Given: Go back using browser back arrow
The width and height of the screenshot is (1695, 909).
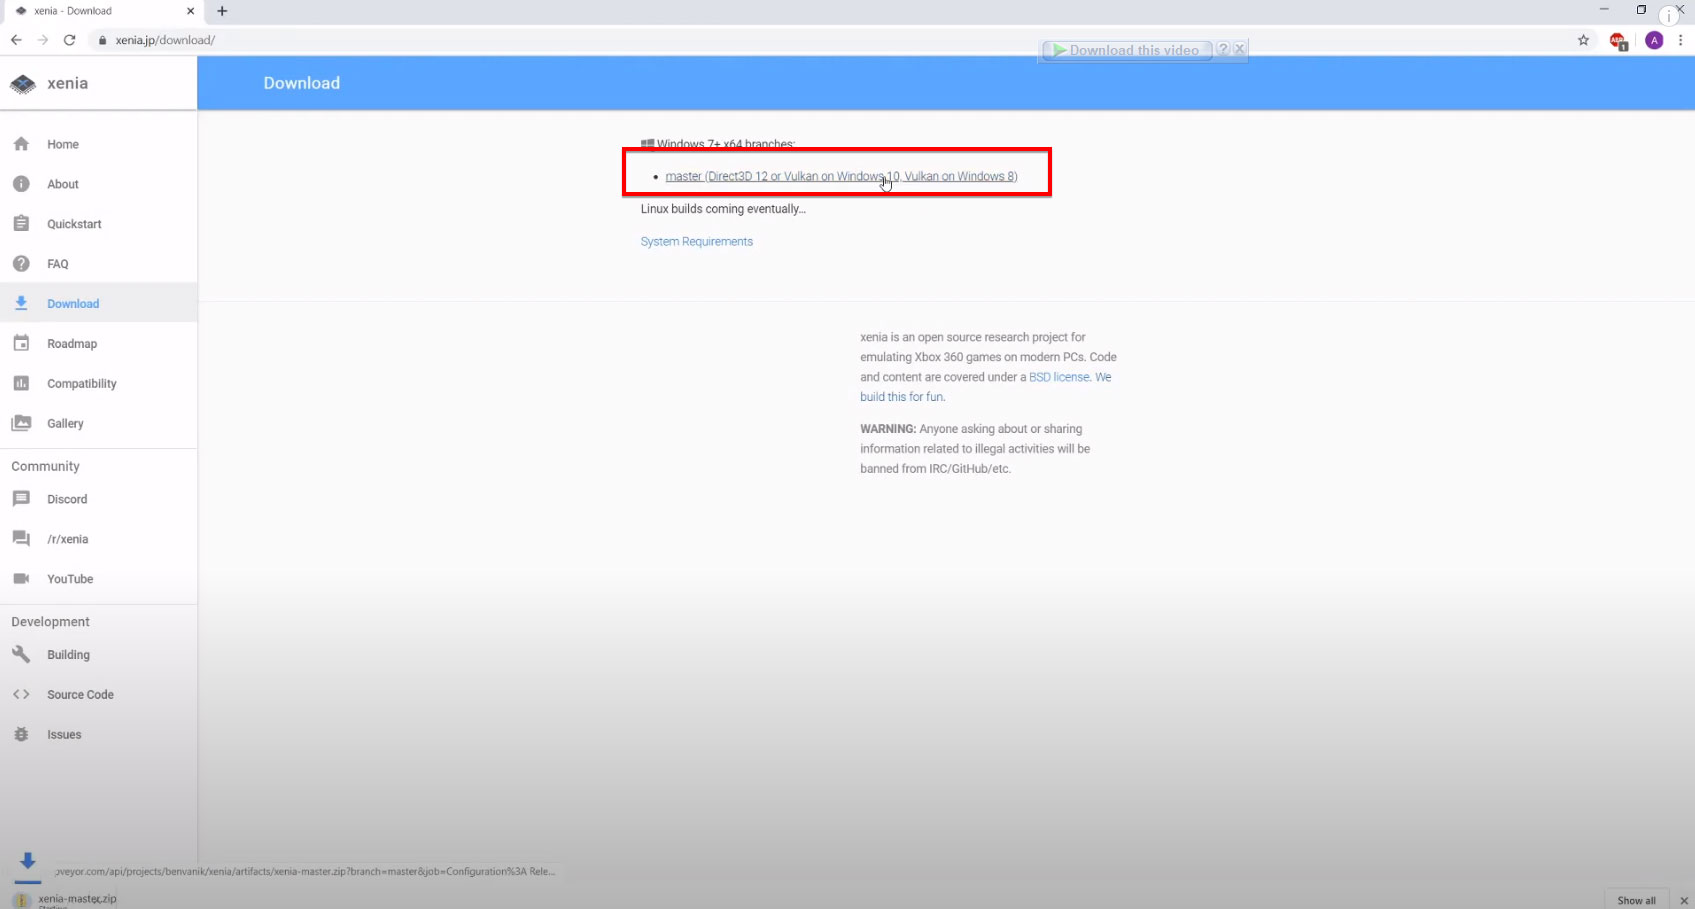Looking at the screenshot, I should [16, 40].
